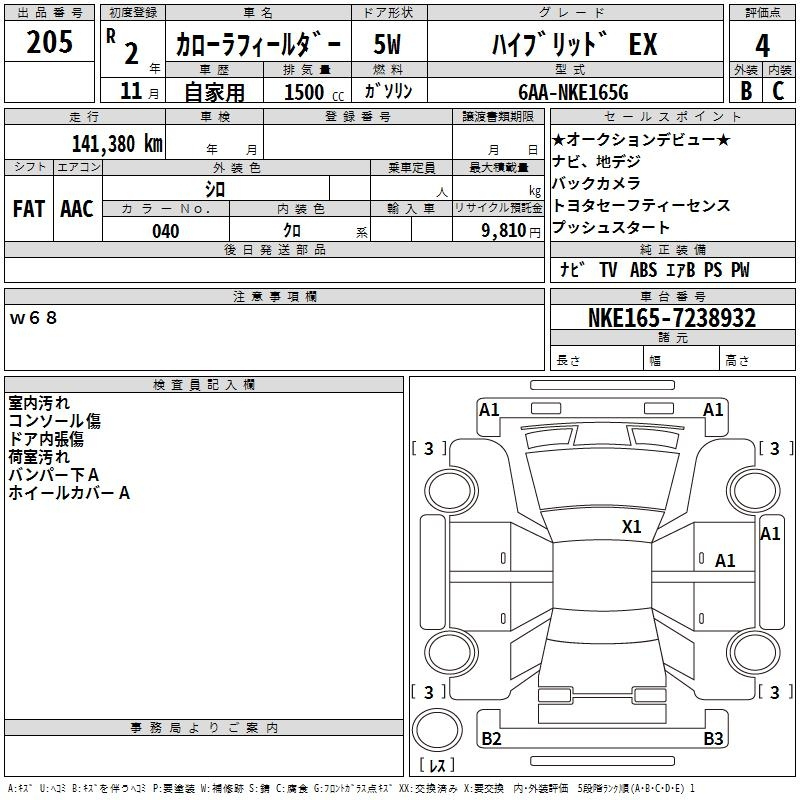Click lot number 205
800x800 pixels.
pyautogui.click(x=50, y=43)
